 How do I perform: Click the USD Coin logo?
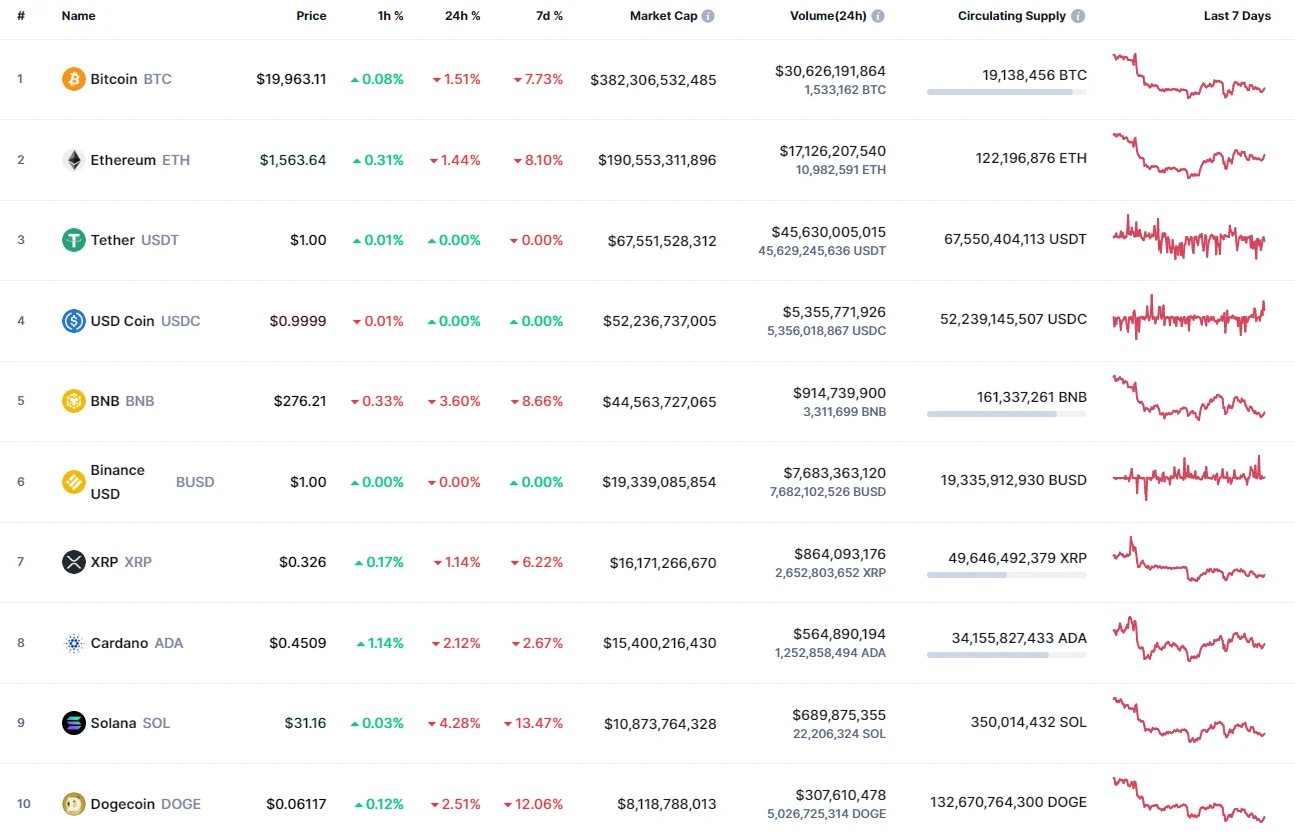coord(72,320)
